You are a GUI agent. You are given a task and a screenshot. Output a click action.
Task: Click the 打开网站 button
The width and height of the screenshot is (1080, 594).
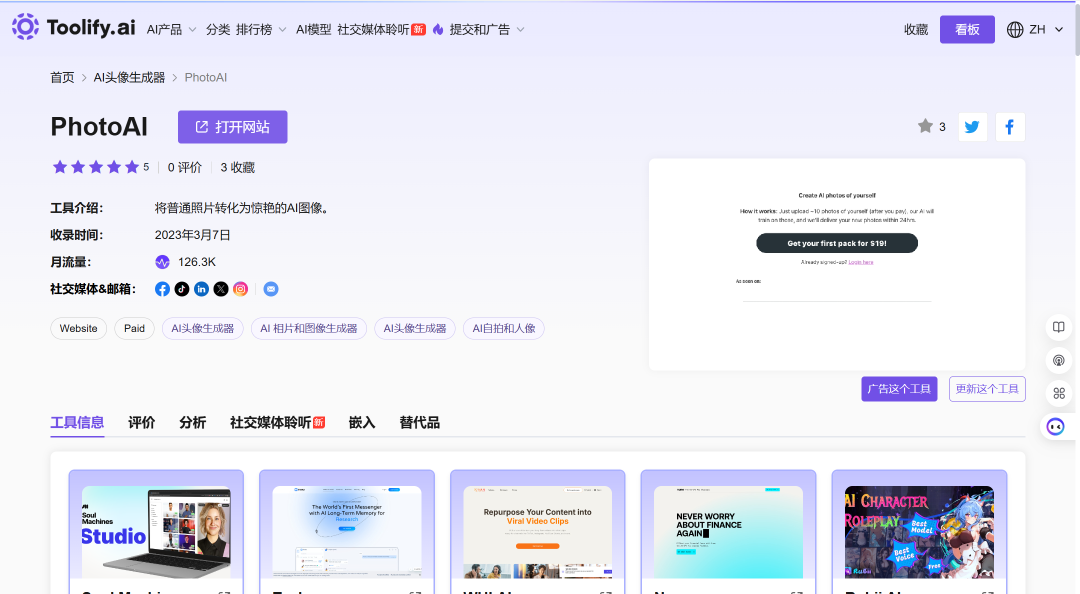[x=233, y=127]
